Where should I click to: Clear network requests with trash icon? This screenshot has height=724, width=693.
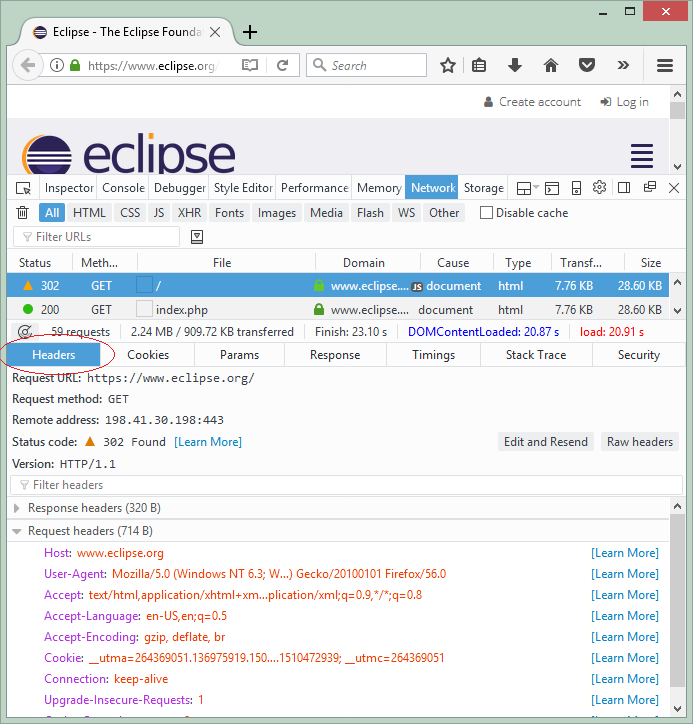coord(22,213)
